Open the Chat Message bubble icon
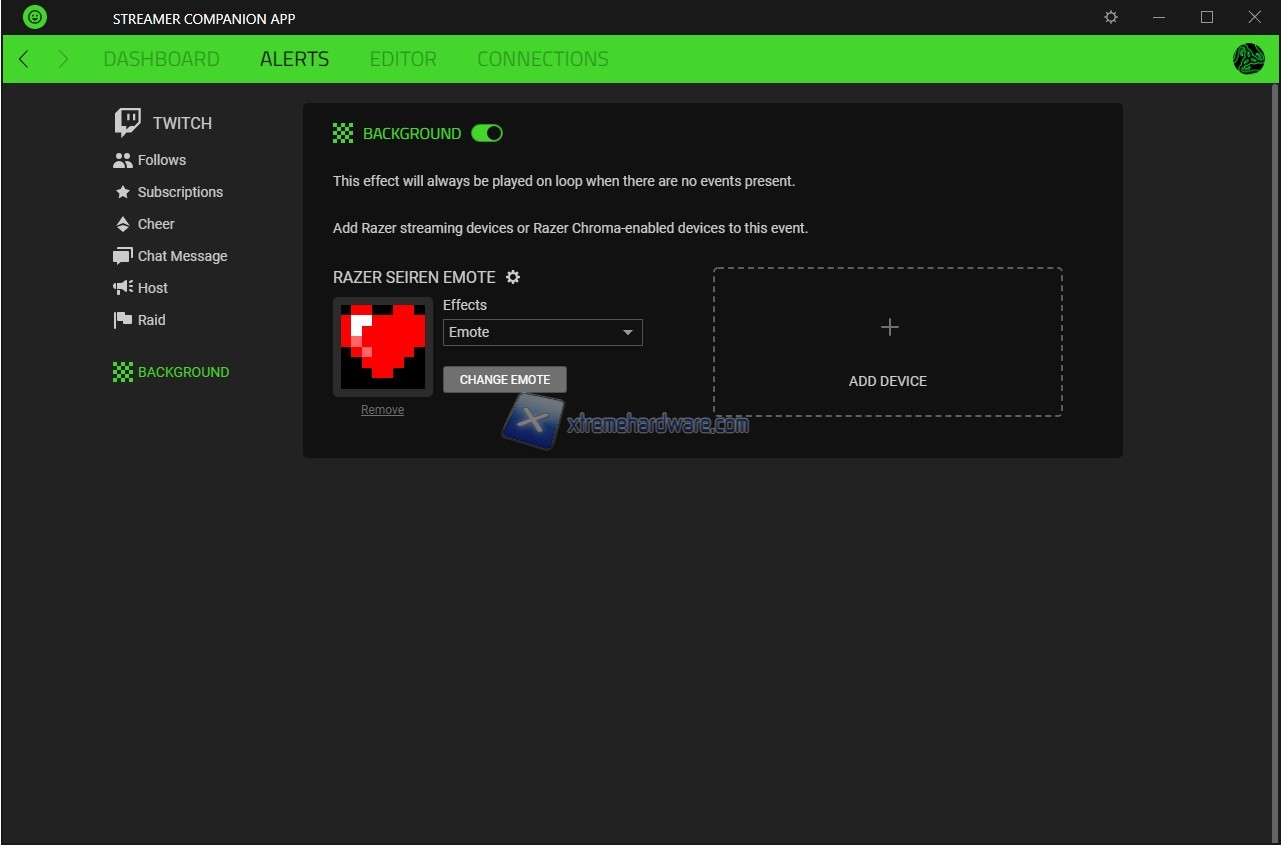Screen dimensions: 1281x845 (123, 256)
